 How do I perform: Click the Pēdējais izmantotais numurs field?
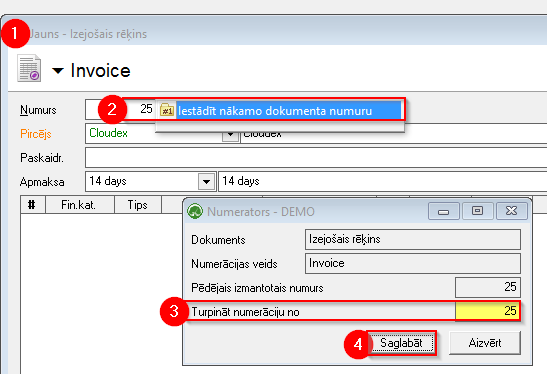pos(488,287)
